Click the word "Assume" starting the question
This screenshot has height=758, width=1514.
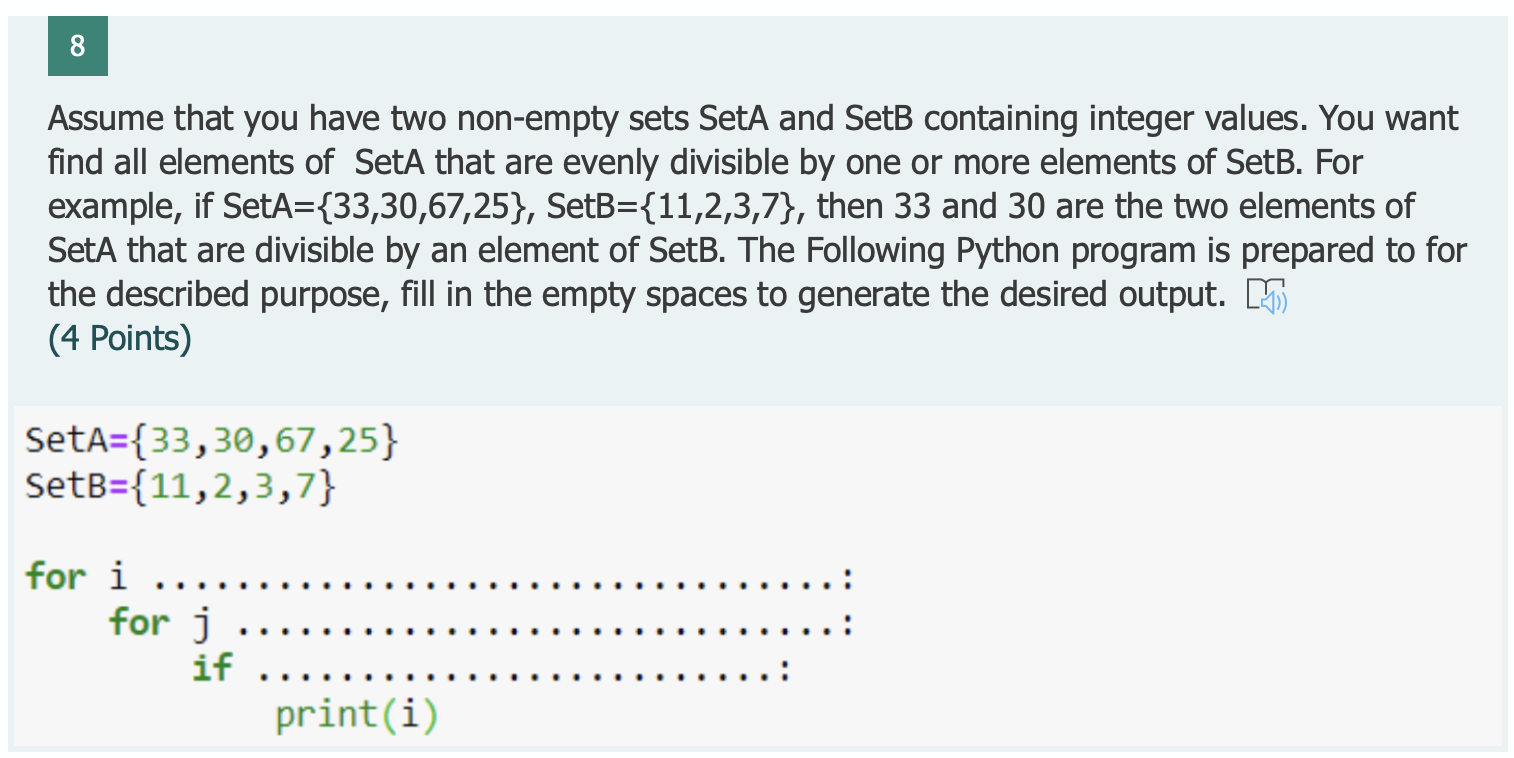tap(106, 119)
